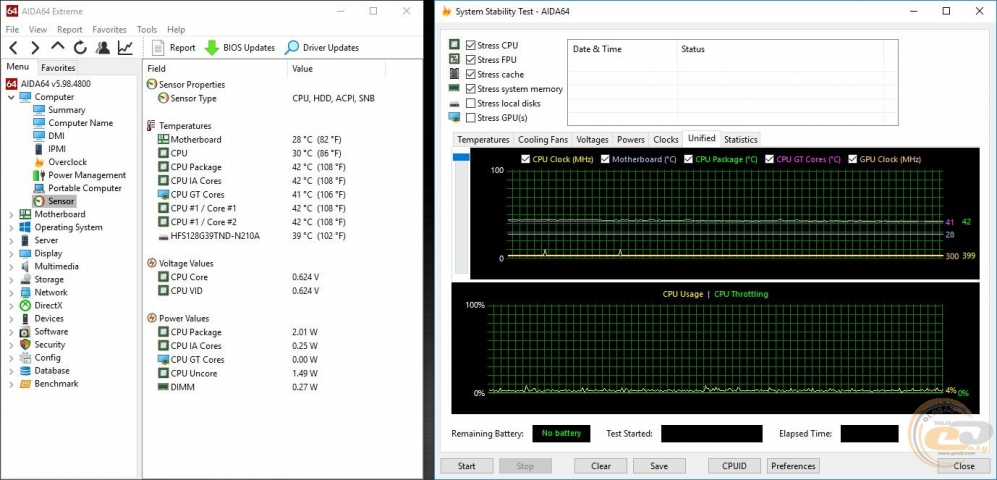
Task: Toggle the GPU Clock (MHz) graph checkbox
Action: click(x=852, y=159)
